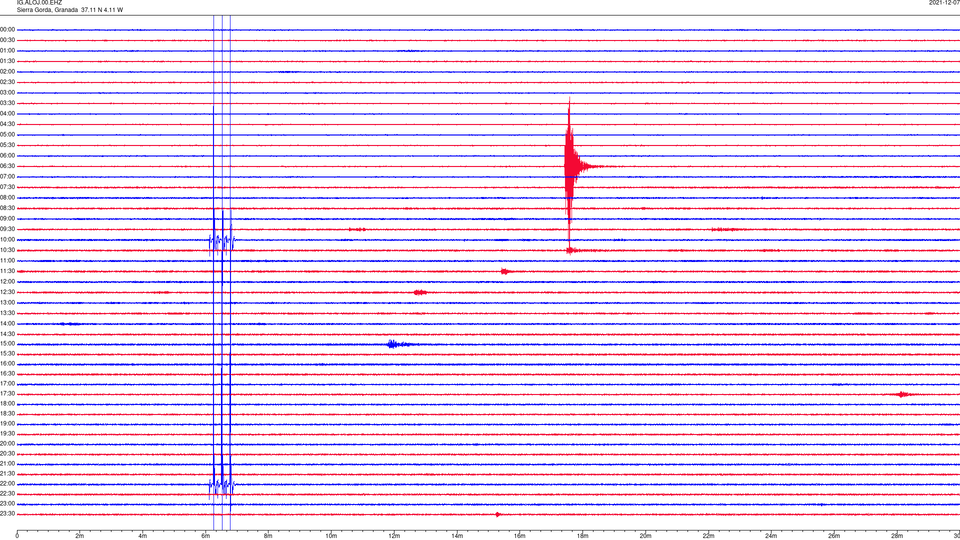Select the 03:30 time label

[x=8, y=103]
